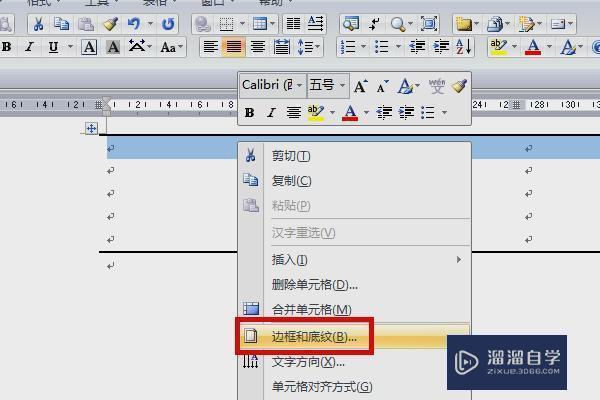Open the 五号 font size dropdown
Screen dimensions: 600x400
[342, 85]
